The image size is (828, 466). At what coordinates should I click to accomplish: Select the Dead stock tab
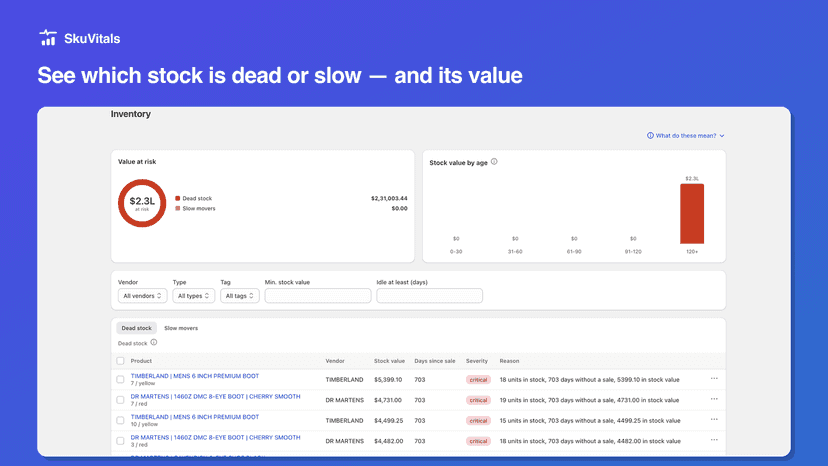pos(136,328)
